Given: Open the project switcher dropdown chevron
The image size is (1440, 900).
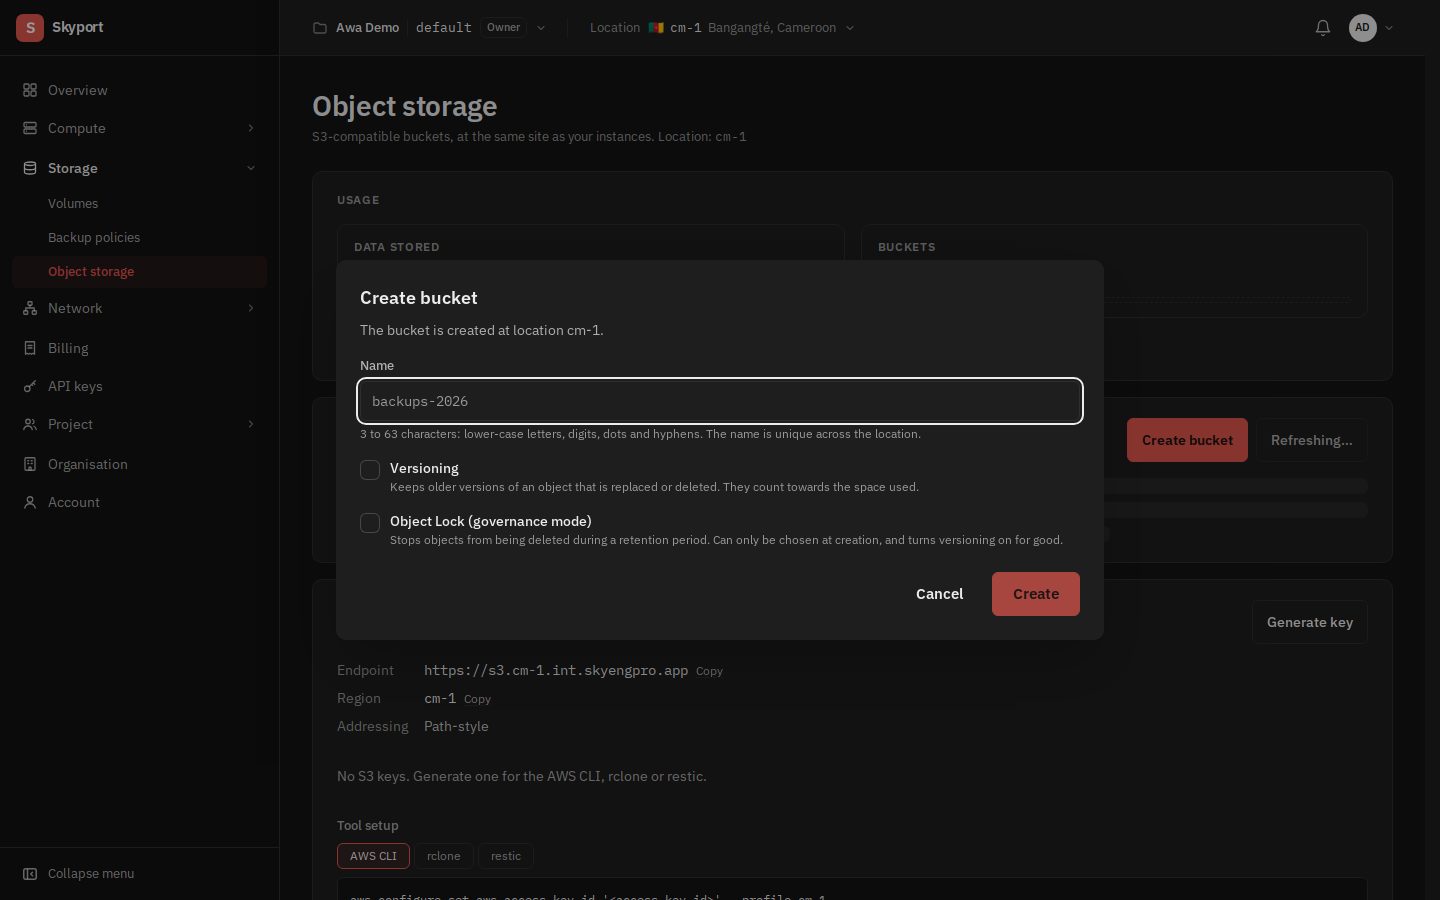Looking at the screenshot, I should tap(541, 28).
